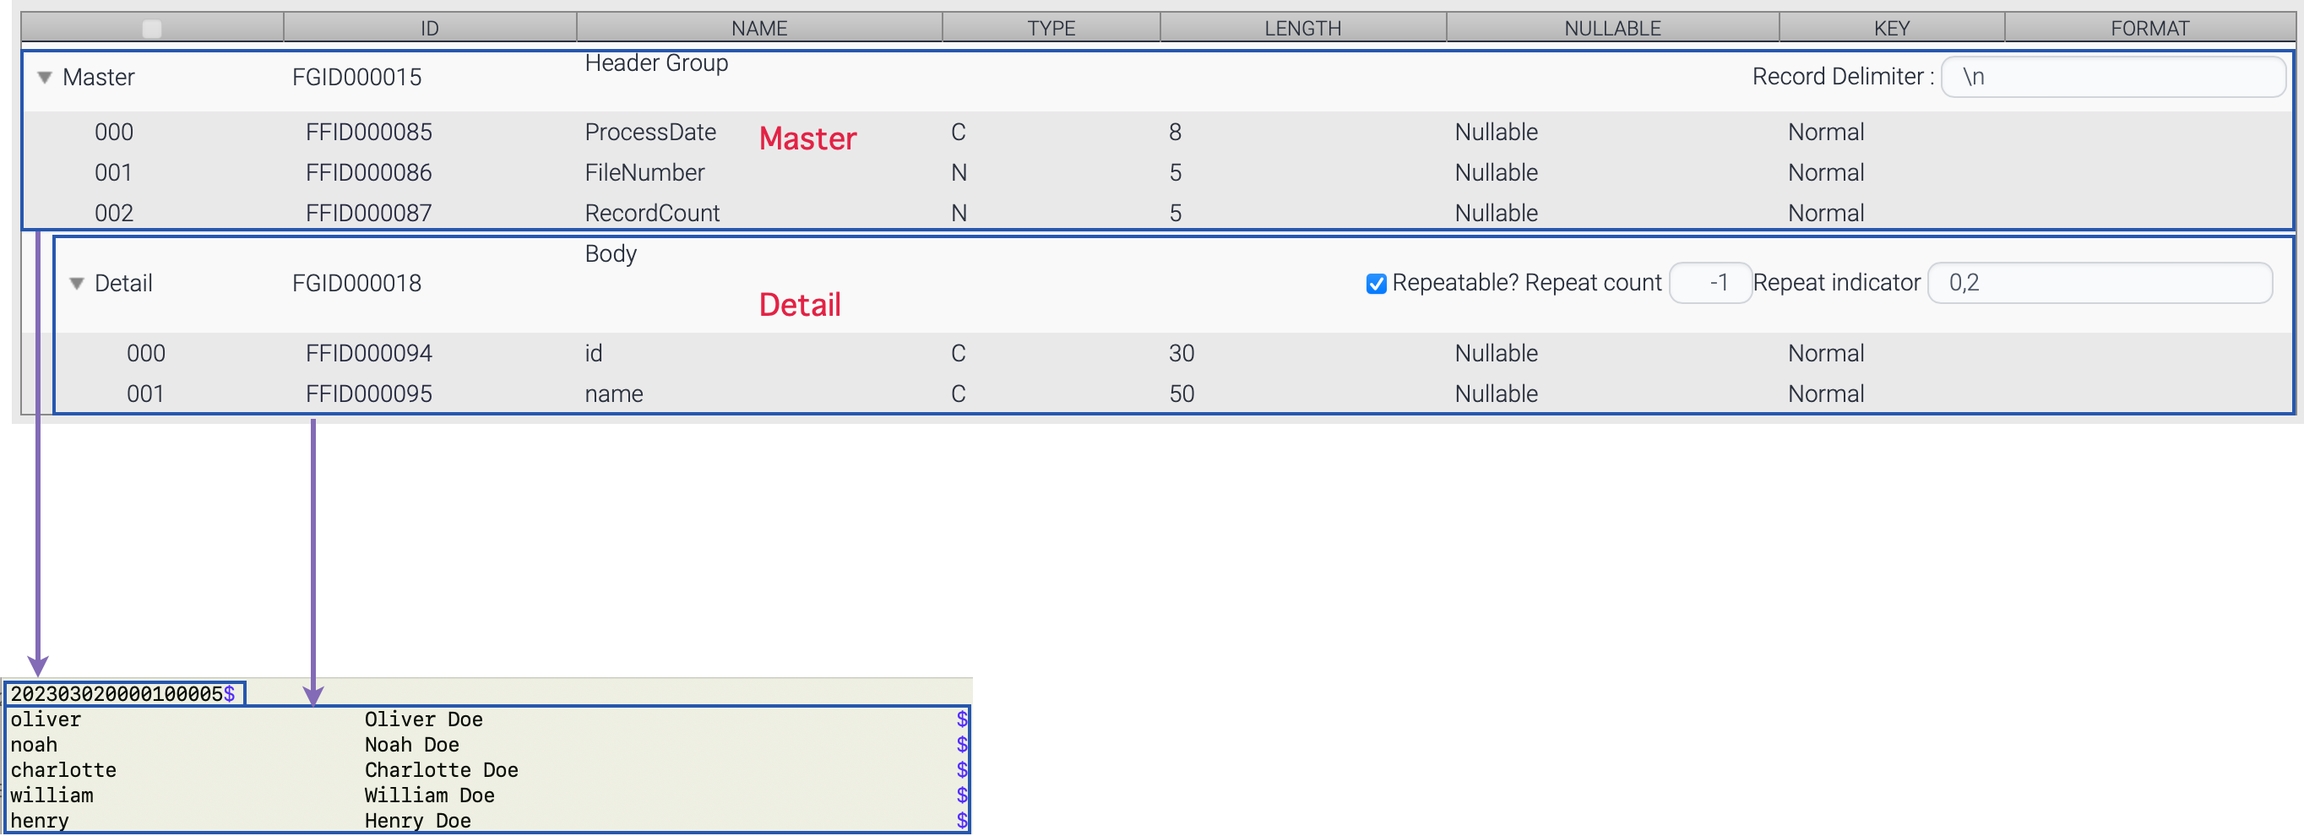Click the TYPE column header
Image resolution: width=2304 pixels, height=836 pixels.
point(1051,28)
